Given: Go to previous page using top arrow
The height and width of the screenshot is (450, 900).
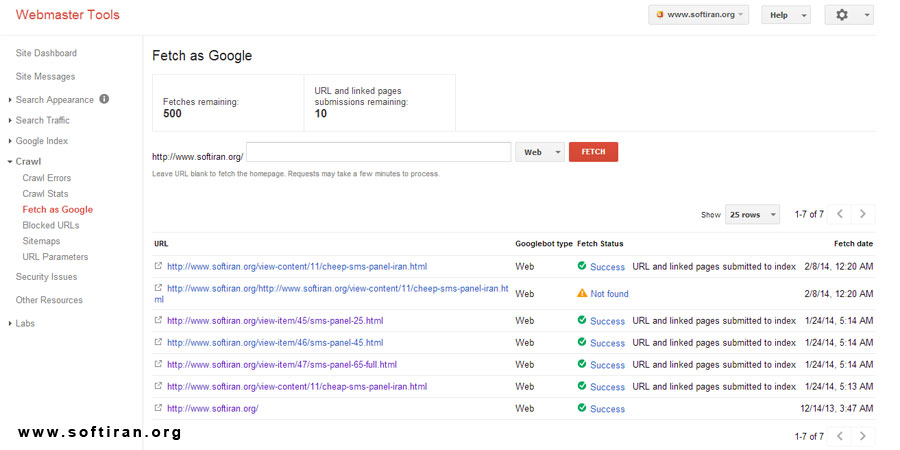Looking at the screenshot, I should [840, 214].
